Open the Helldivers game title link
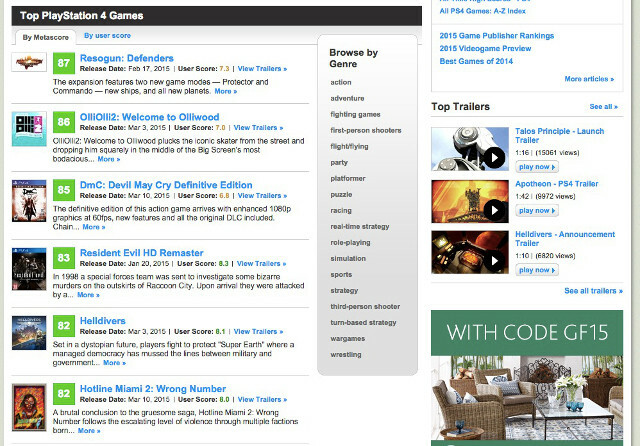640x446 pixels. [x=102, y=321]
